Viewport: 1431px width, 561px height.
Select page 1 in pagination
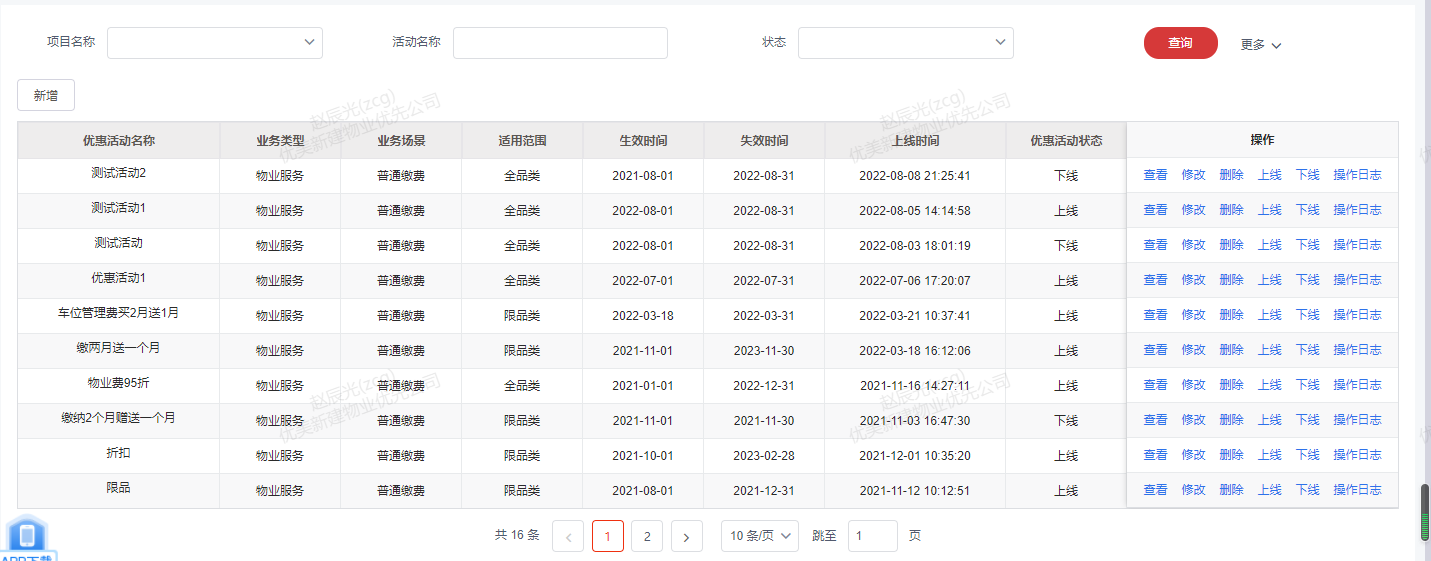(608, 537)
